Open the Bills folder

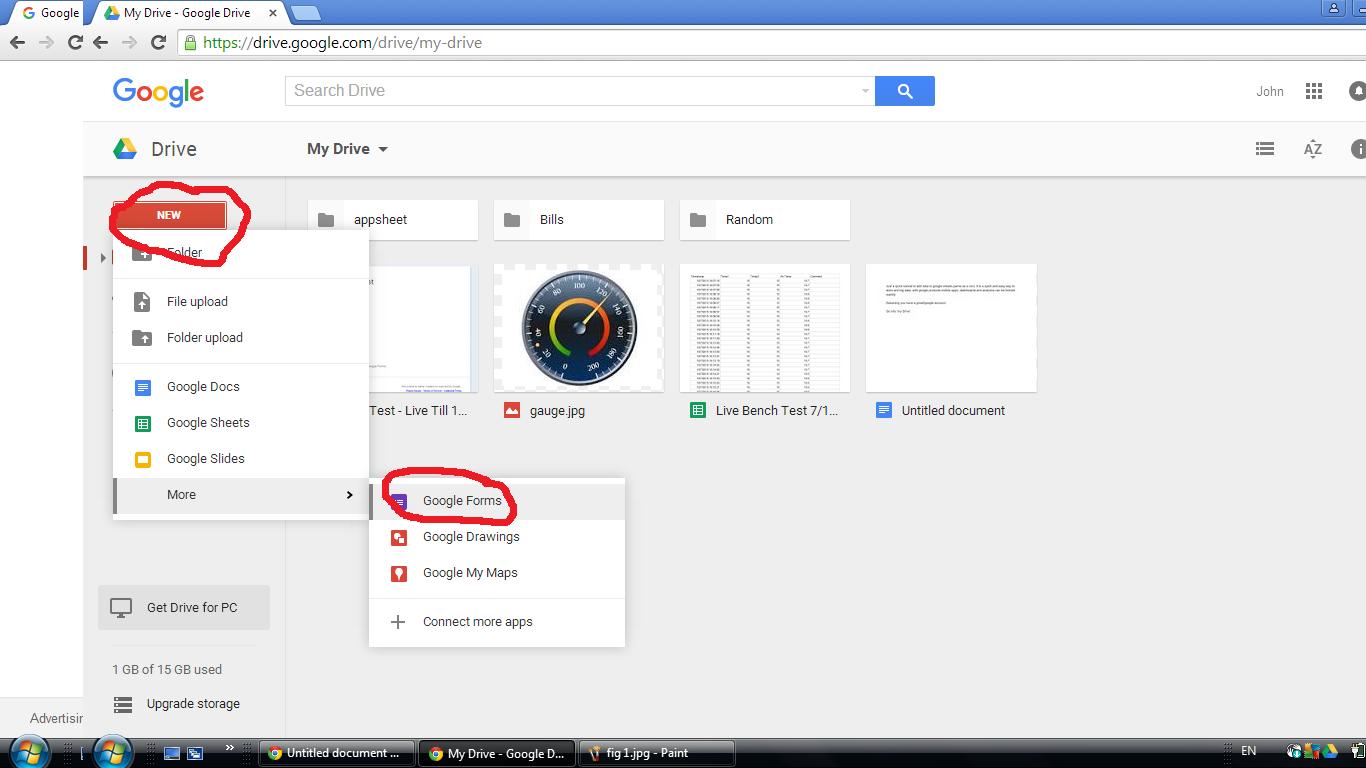click(579, 220)
